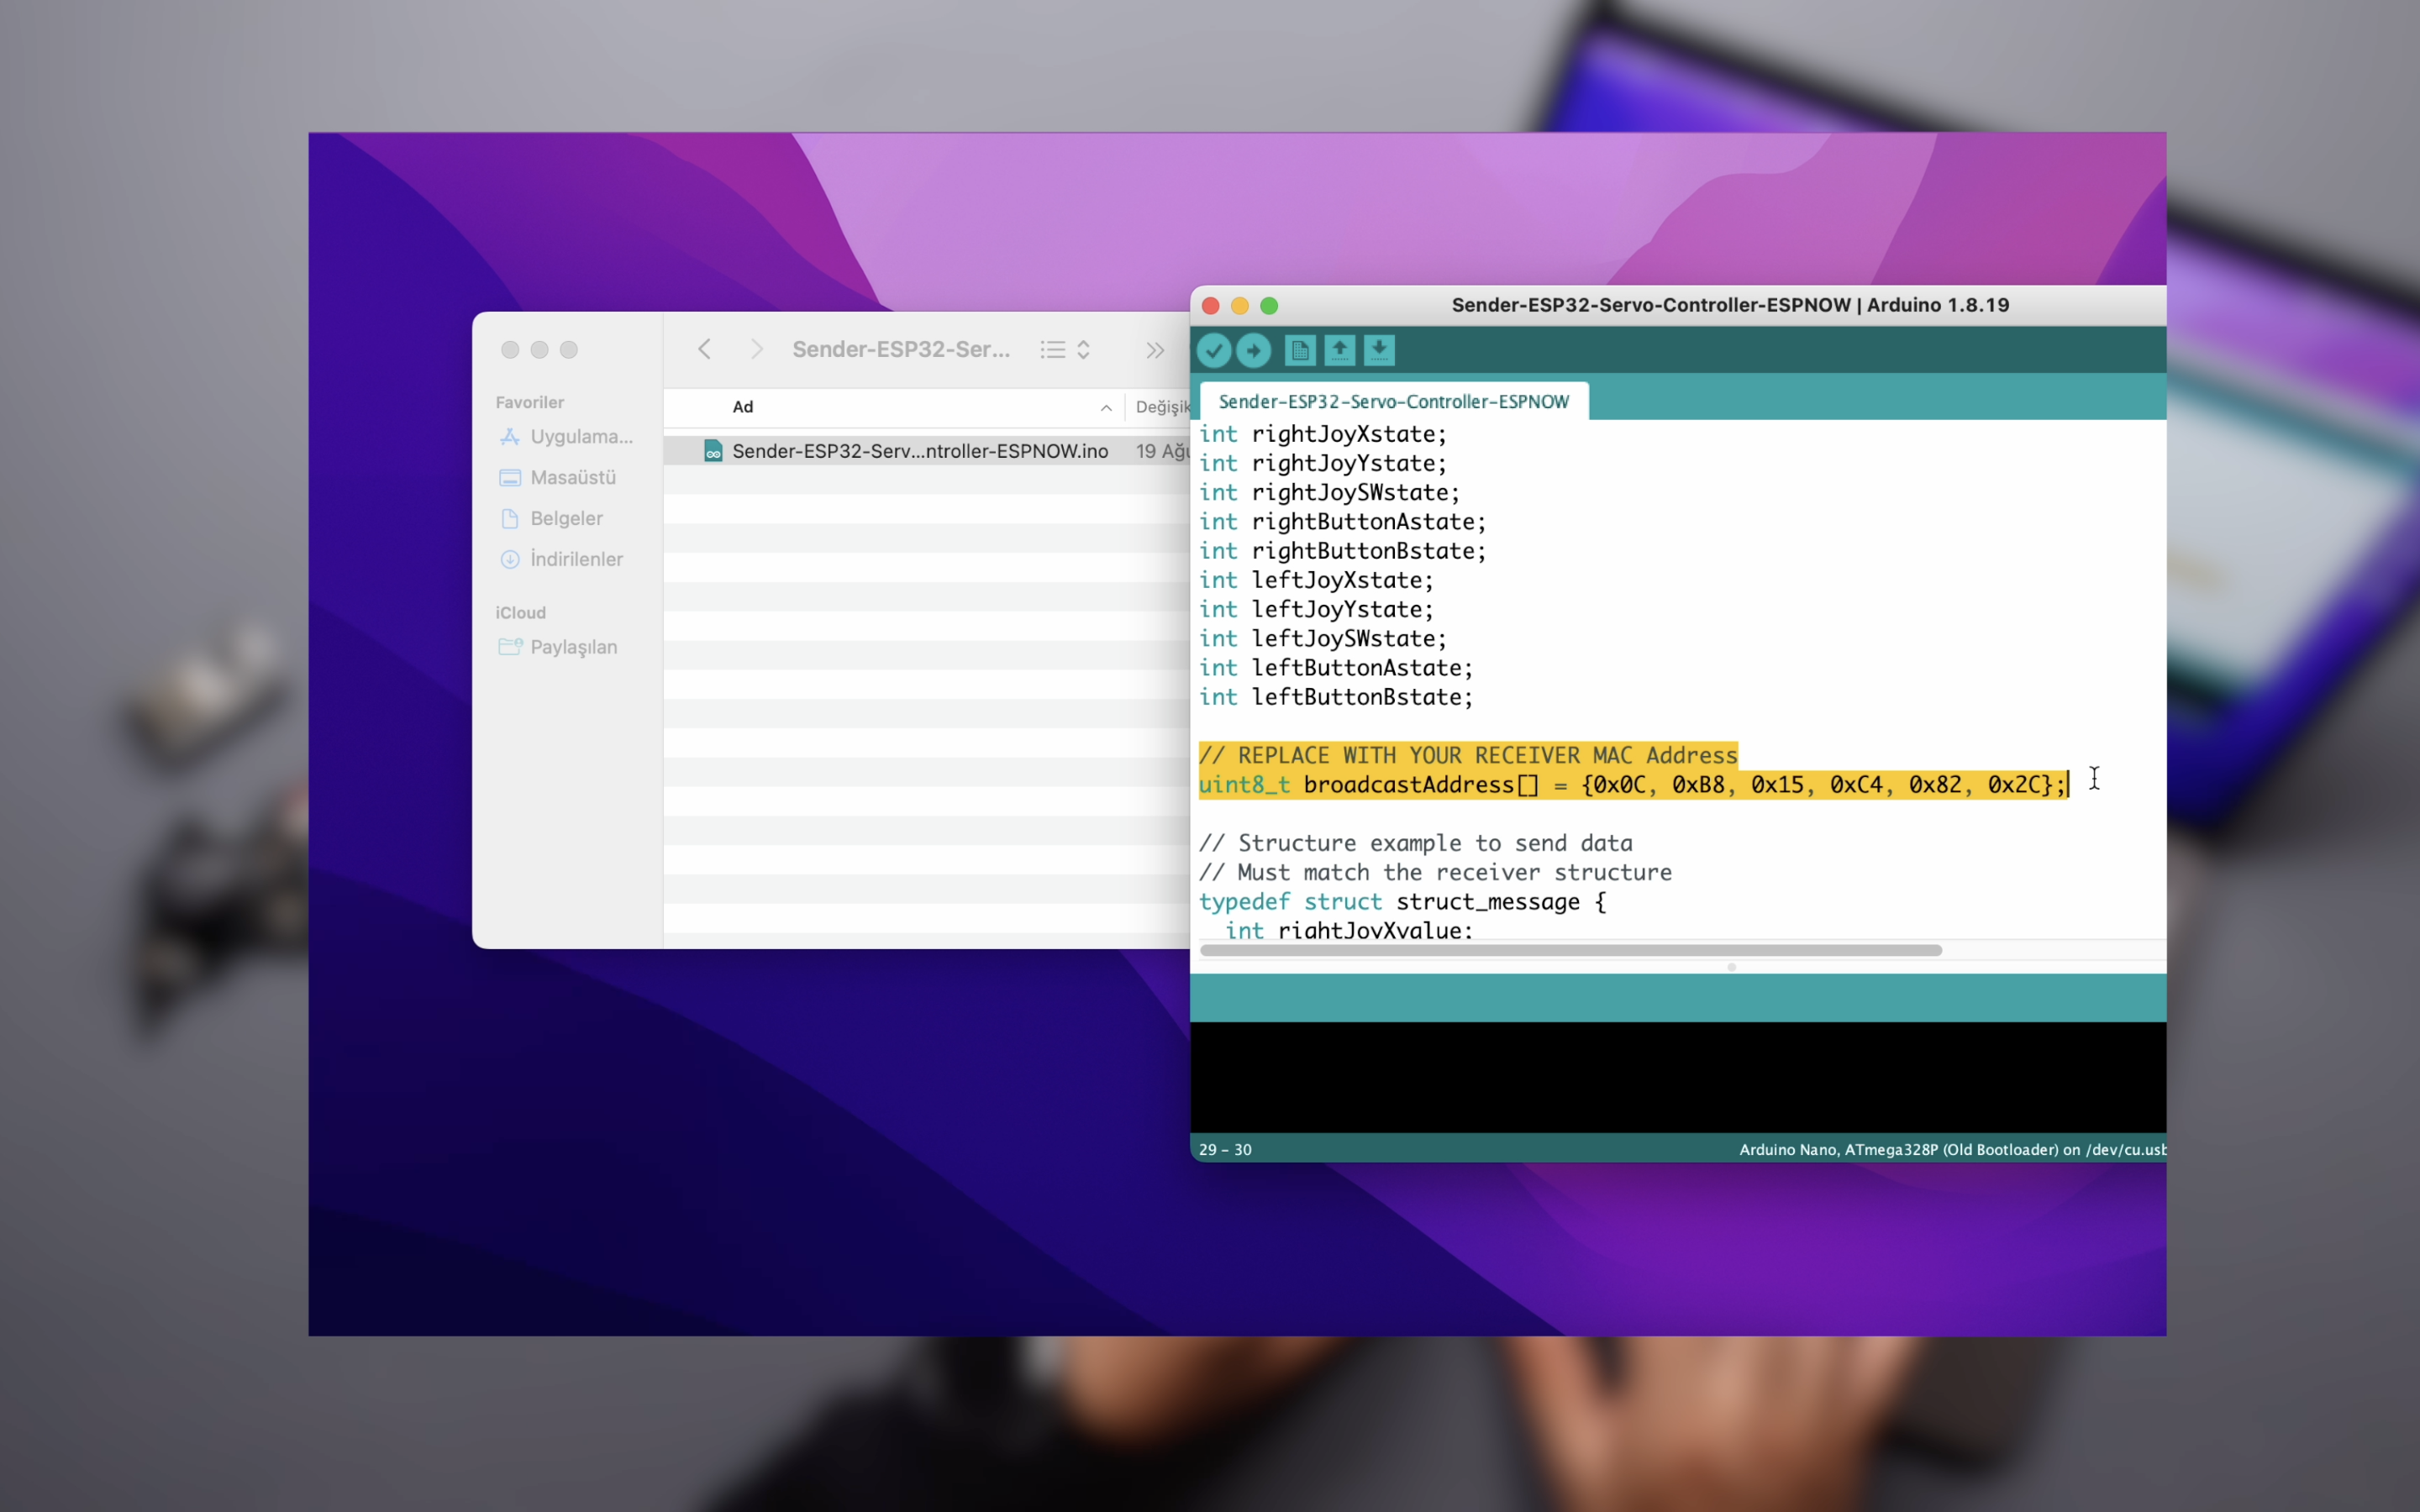The width and height of the screenshot is (2420, 1512).
Task: Expand the Finder toolbar overflow chevrons
Action: pos(1155,349)
